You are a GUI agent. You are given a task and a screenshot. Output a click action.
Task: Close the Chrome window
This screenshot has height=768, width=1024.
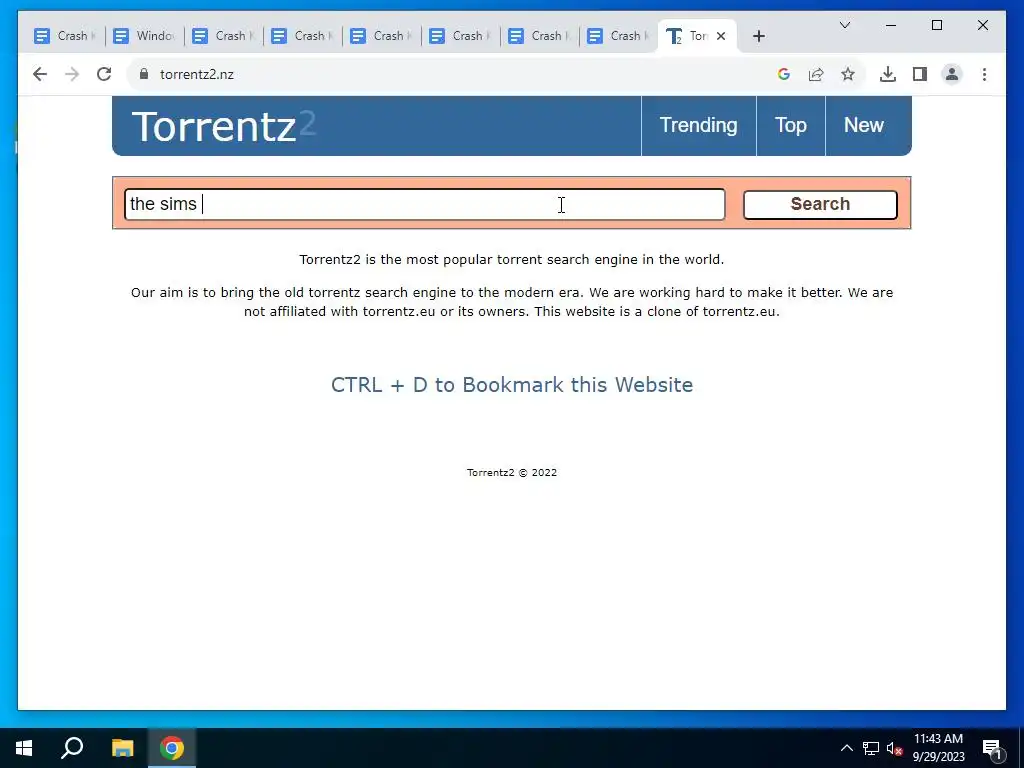pos(982,25)
